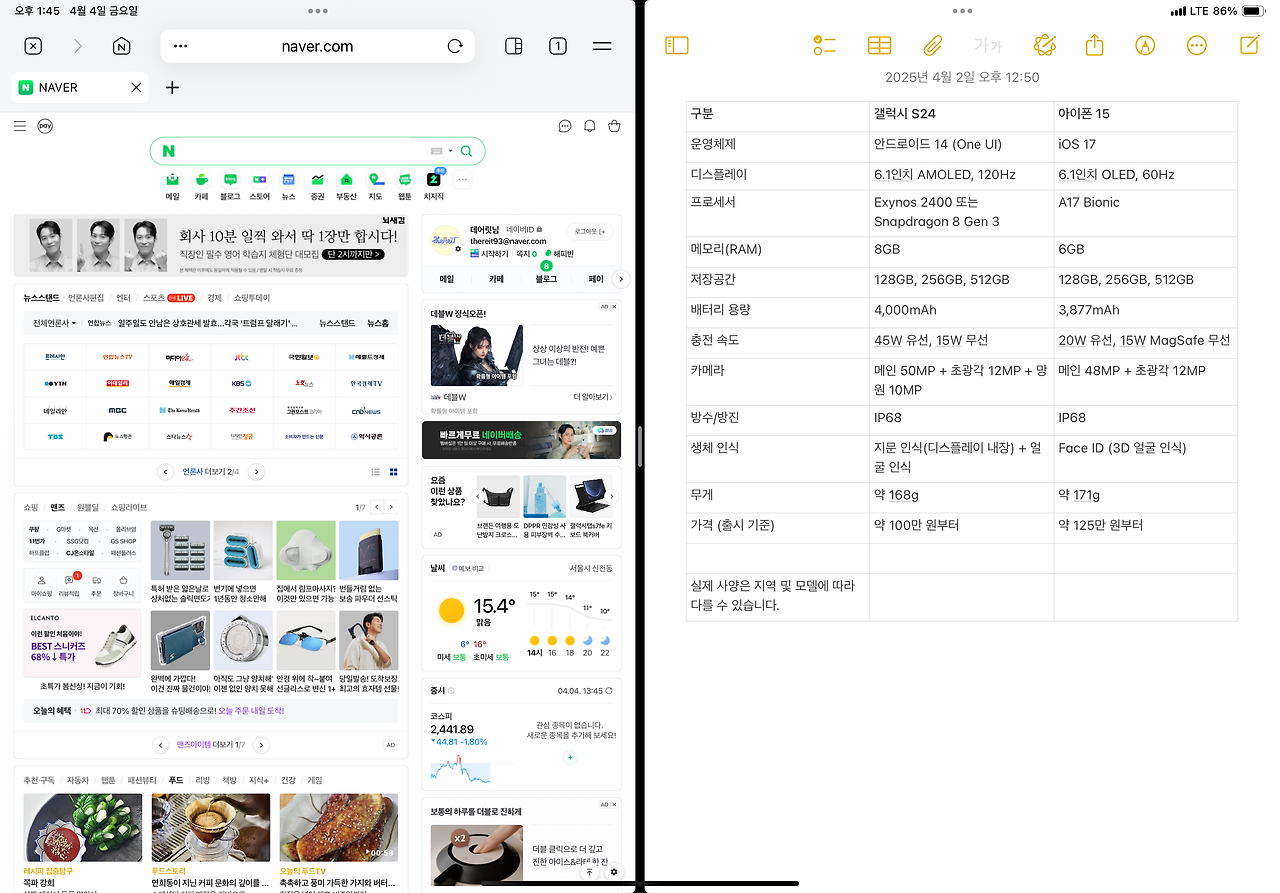The image size is (1280, 893).
Task: Select the 원뿔딜 shopping tab
Action: (88, 507)
